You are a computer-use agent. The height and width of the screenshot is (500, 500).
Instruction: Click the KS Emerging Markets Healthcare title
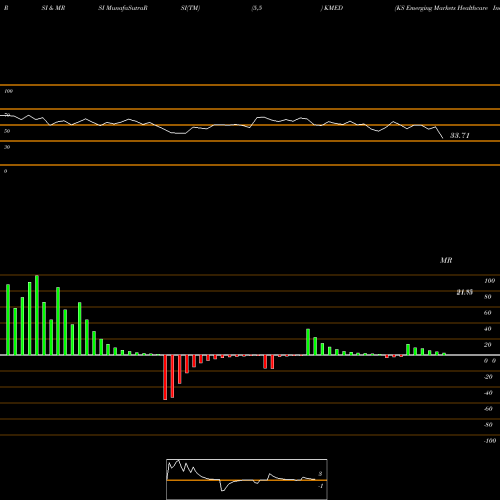tap(441, 8)
